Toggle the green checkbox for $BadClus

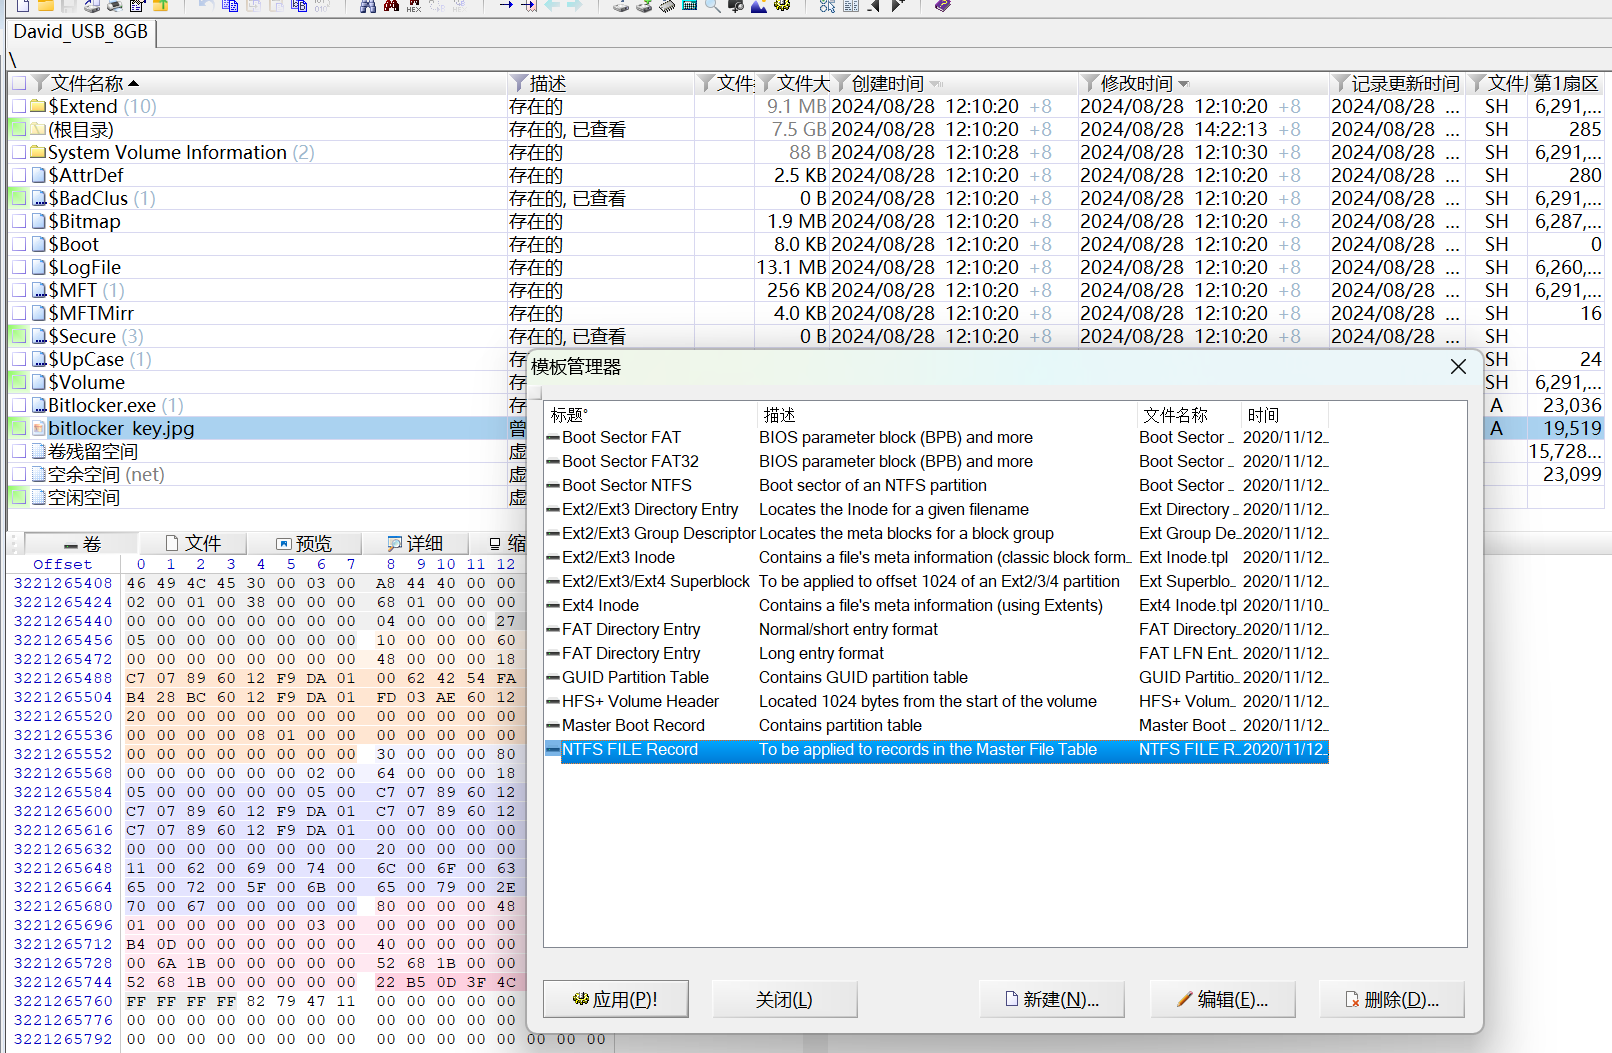[x=19, y=198]
